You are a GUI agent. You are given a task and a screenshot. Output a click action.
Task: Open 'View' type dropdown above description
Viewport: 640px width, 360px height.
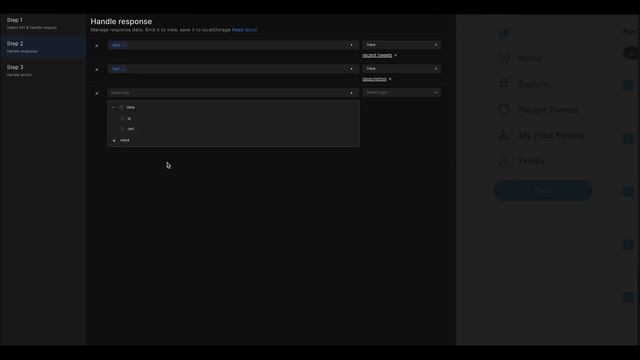point(402,69)
